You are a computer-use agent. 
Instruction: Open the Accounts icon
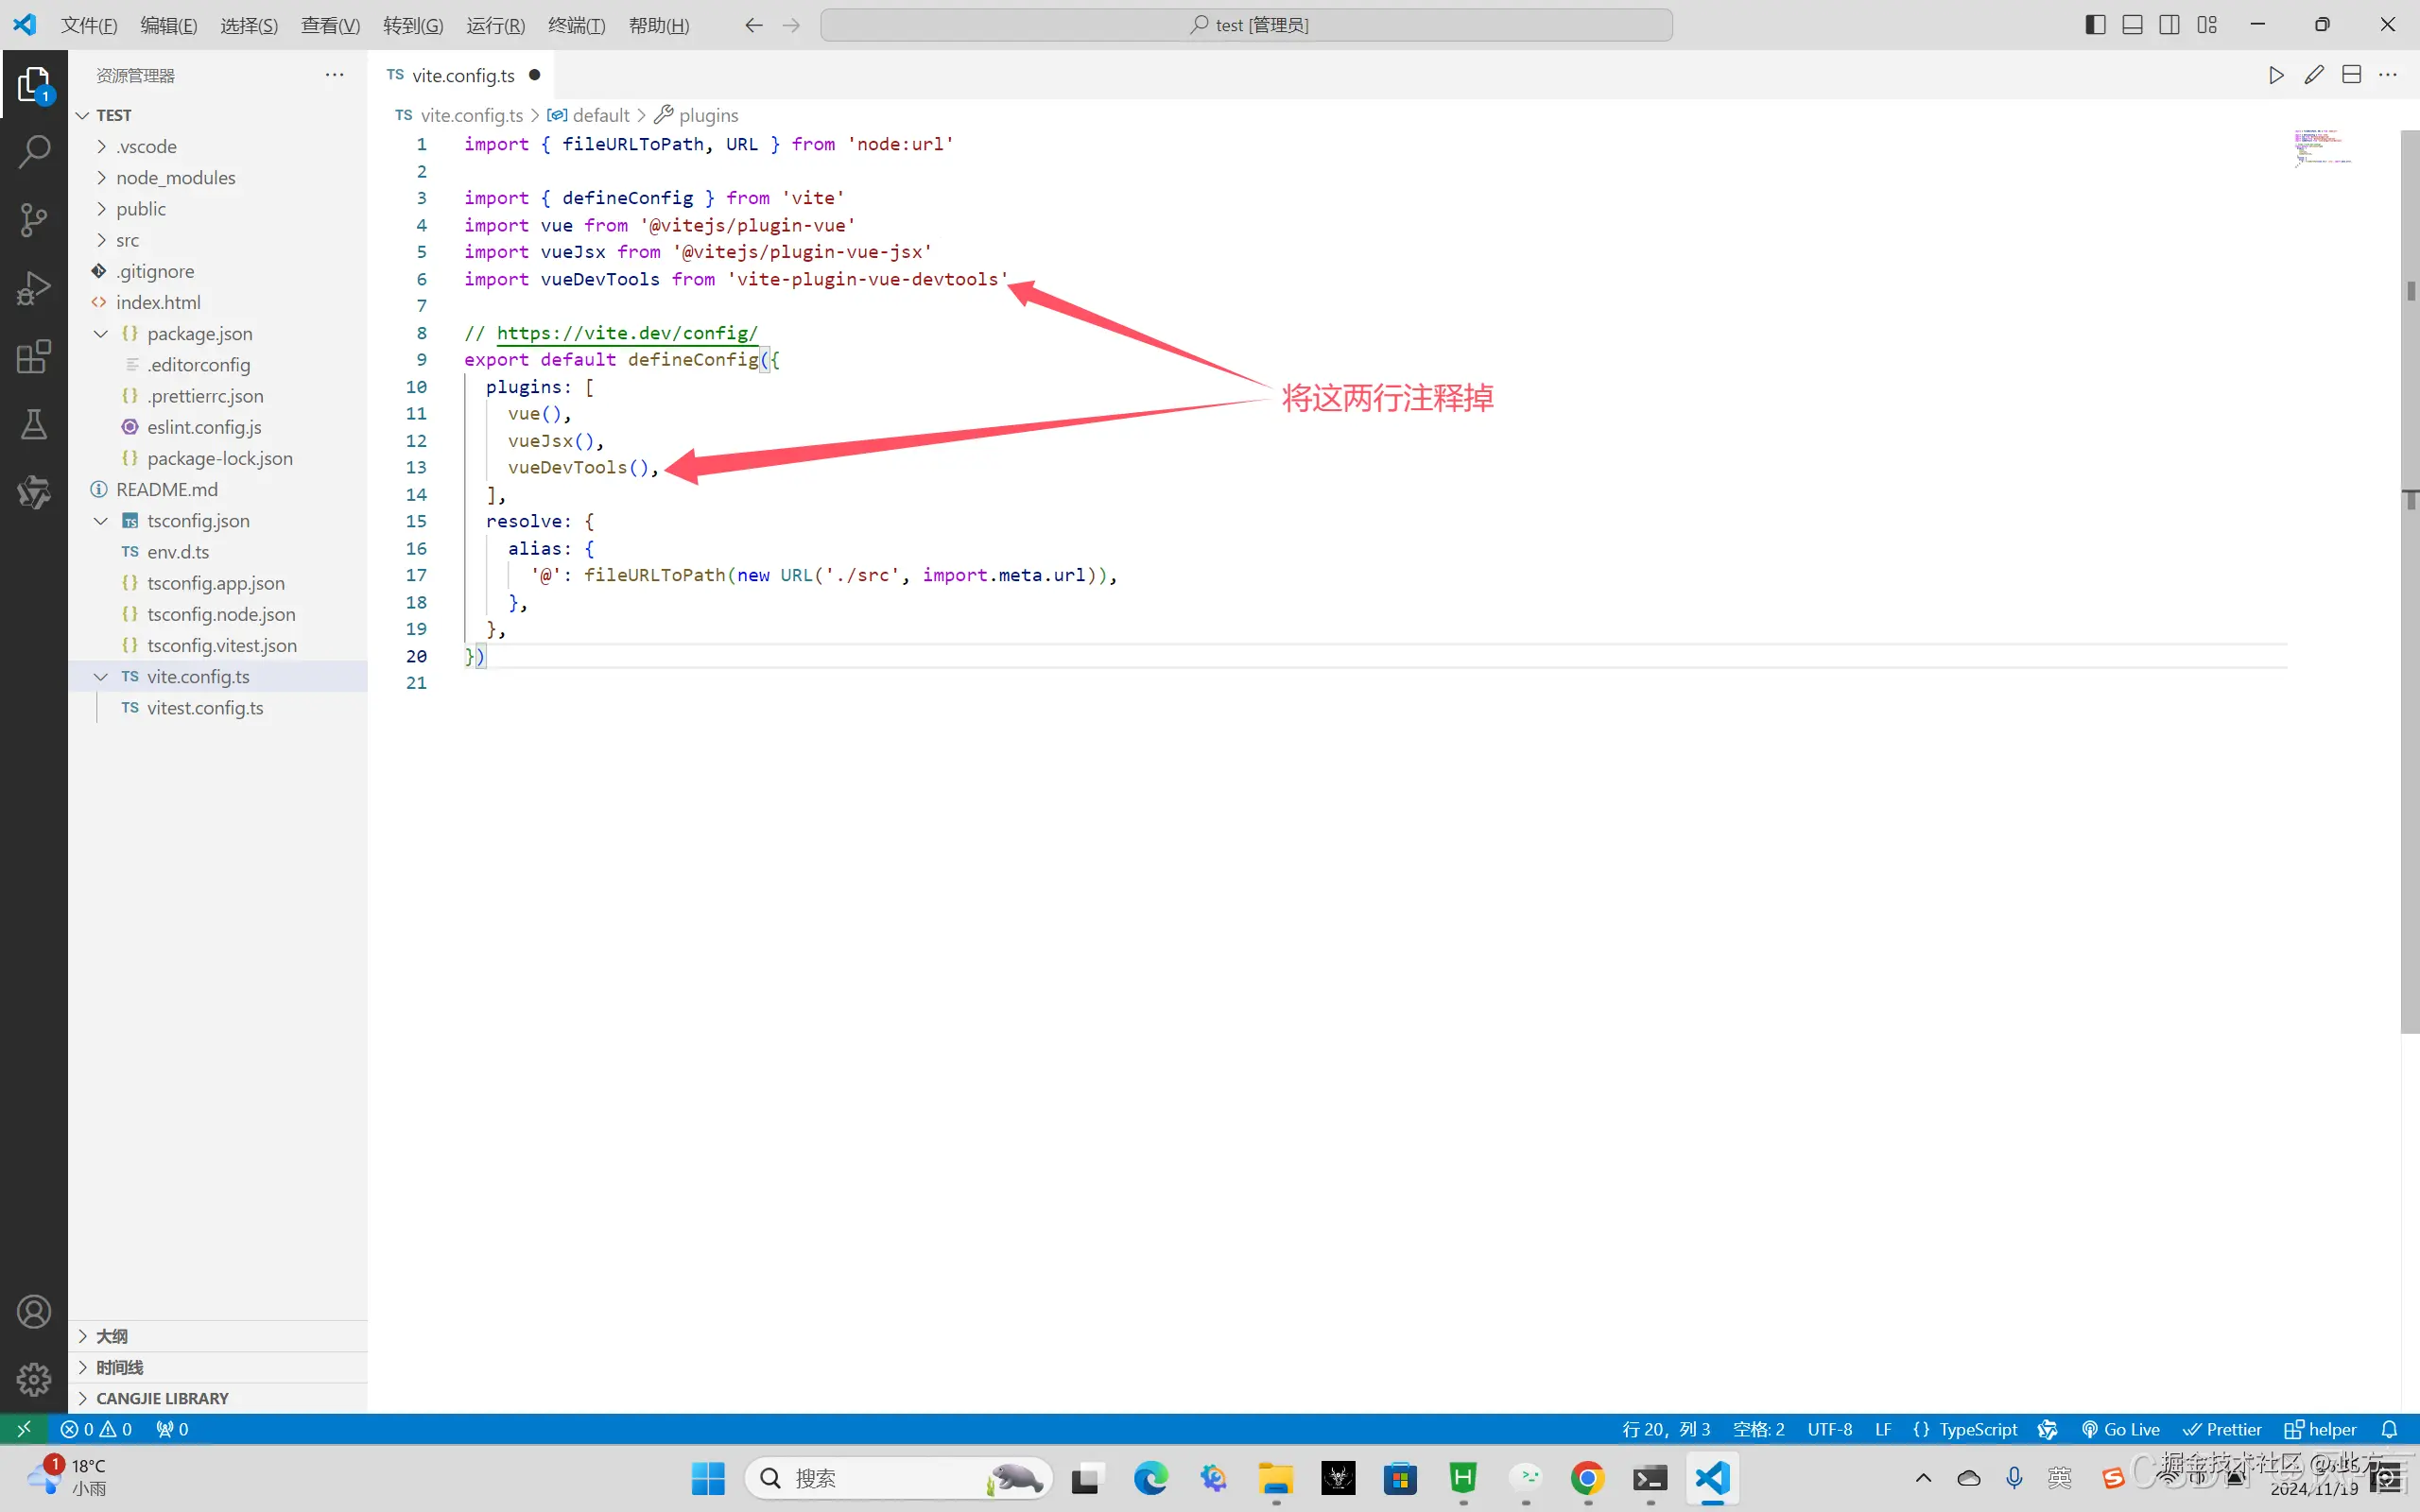(x=34, y=1311)
